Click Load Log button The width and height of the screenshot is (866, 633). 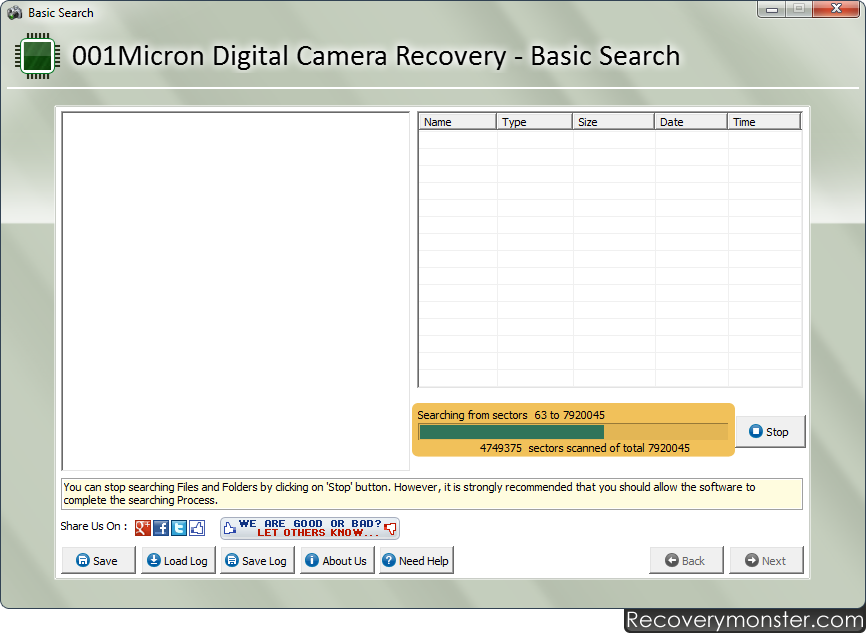(x=178, y=561)
